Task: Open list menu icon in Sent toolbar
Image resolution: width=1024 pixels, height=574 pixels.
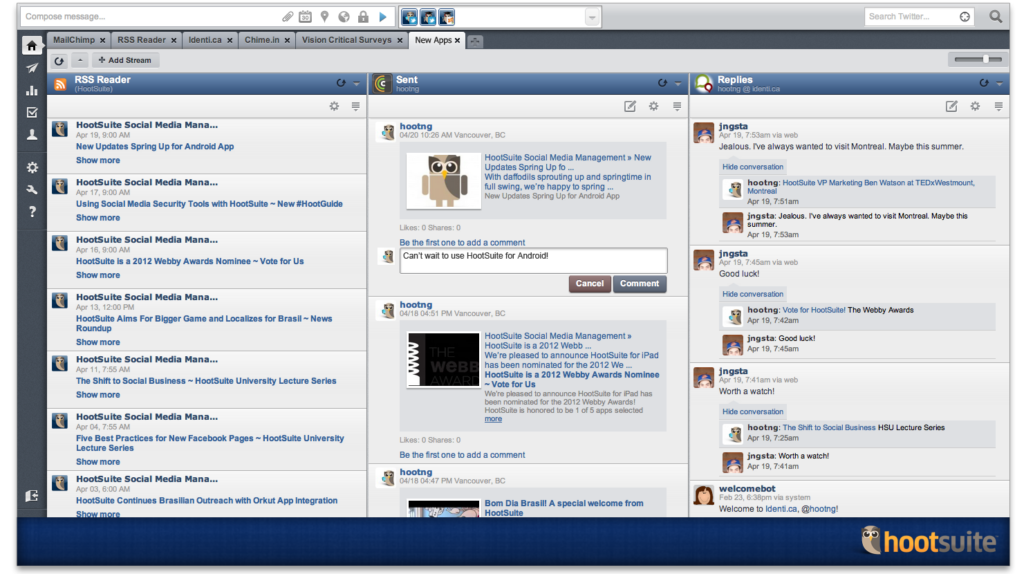Action: click(x=677, y=106)
